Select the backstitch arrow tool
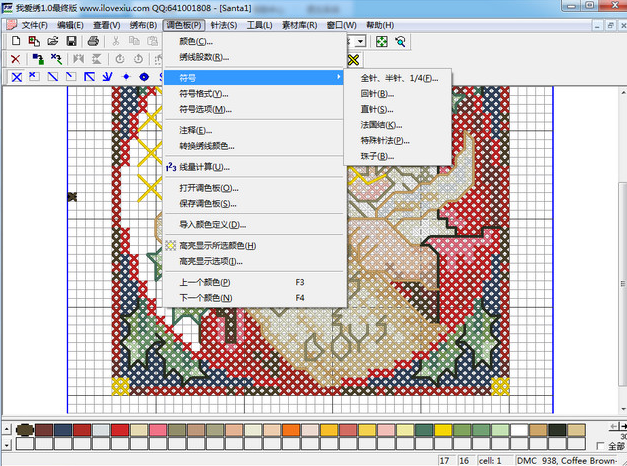 click(89, 77)
